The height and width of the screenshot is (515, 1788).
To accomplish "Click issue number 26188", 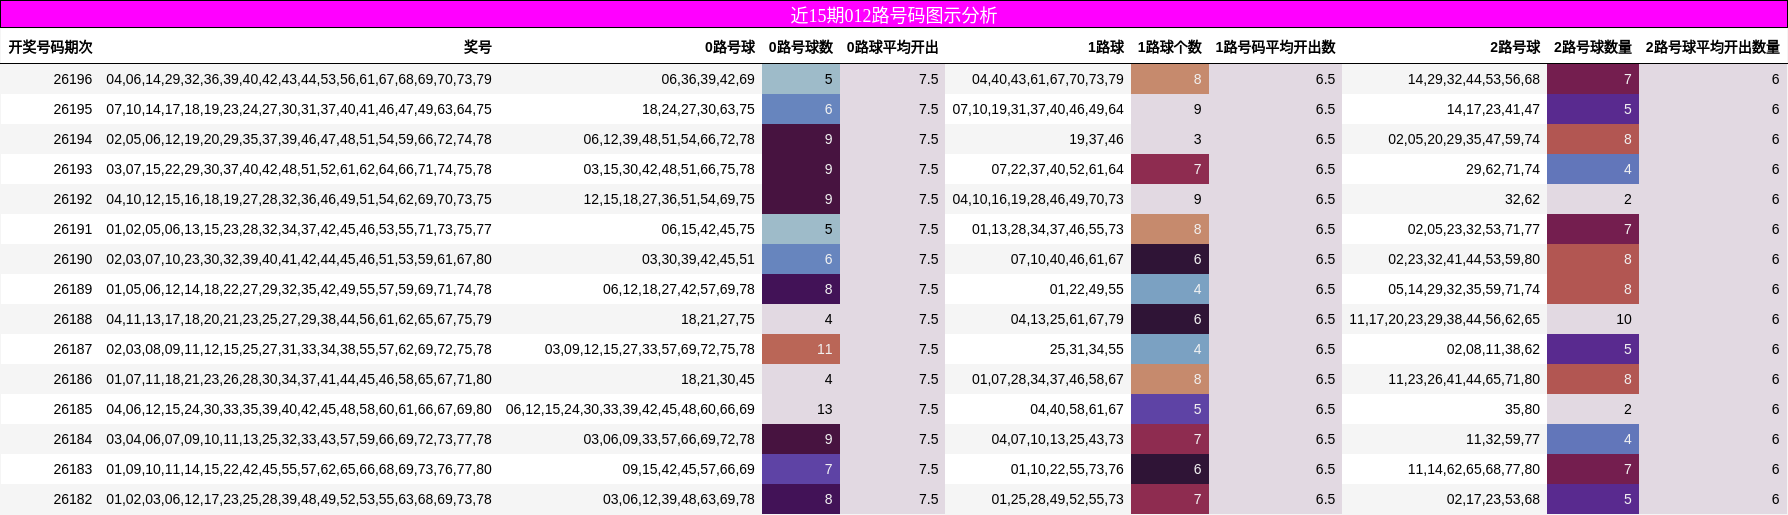I will coord(73,319).
